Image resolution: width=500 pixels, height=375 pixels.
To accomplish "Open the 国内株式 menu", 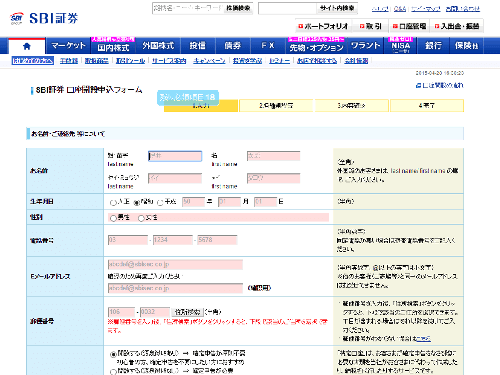I will click(113, 46).
